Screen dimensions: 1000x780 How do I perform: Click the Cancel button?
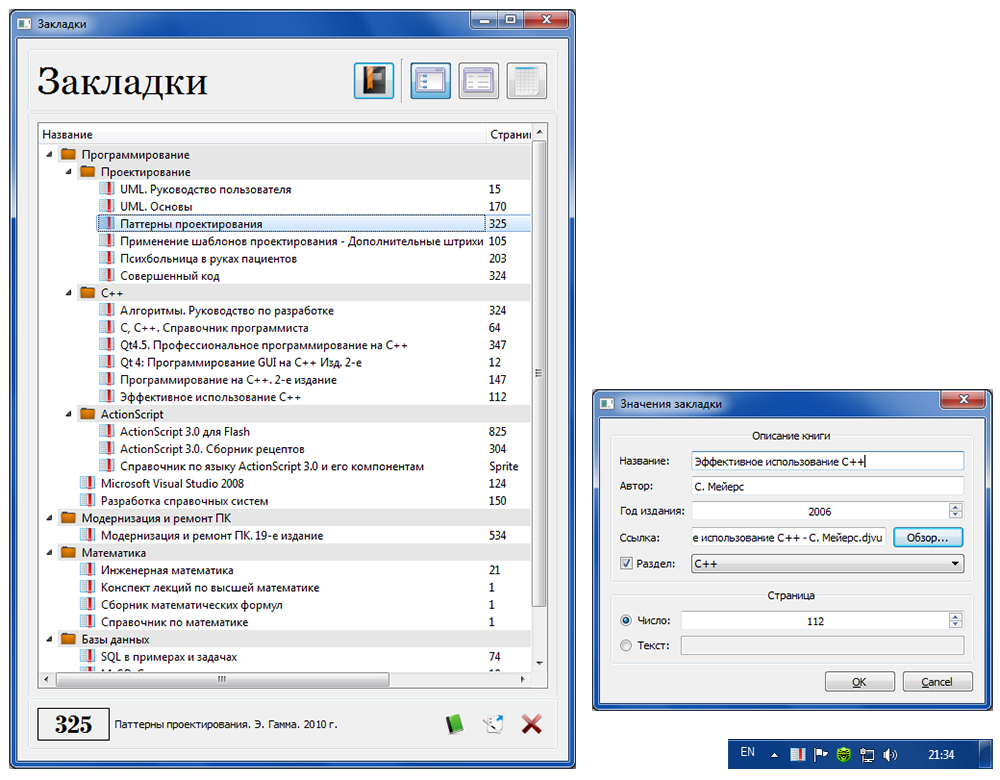point(937,682)
